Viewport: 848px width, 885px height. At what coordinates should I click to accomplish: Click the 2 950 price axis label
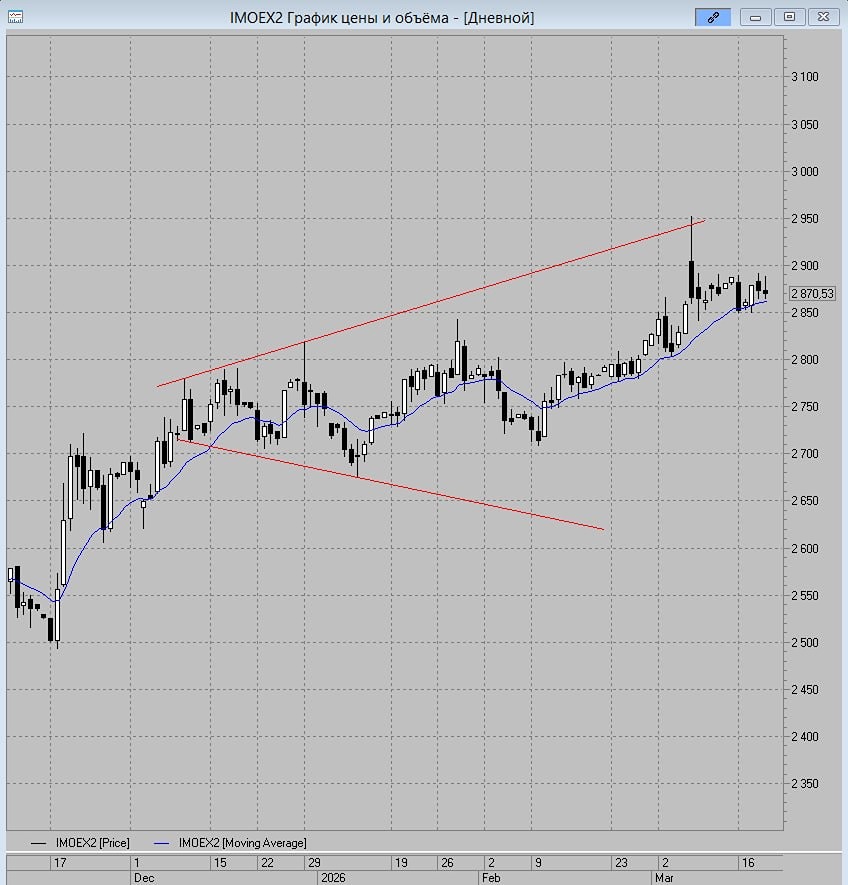point(805,218)
